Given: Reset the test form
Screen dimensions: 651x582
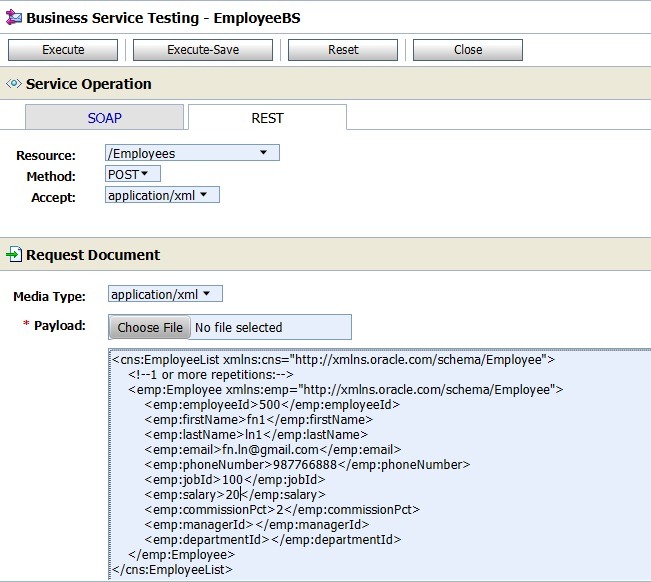Looking at the screenshot, I should 343,50.
